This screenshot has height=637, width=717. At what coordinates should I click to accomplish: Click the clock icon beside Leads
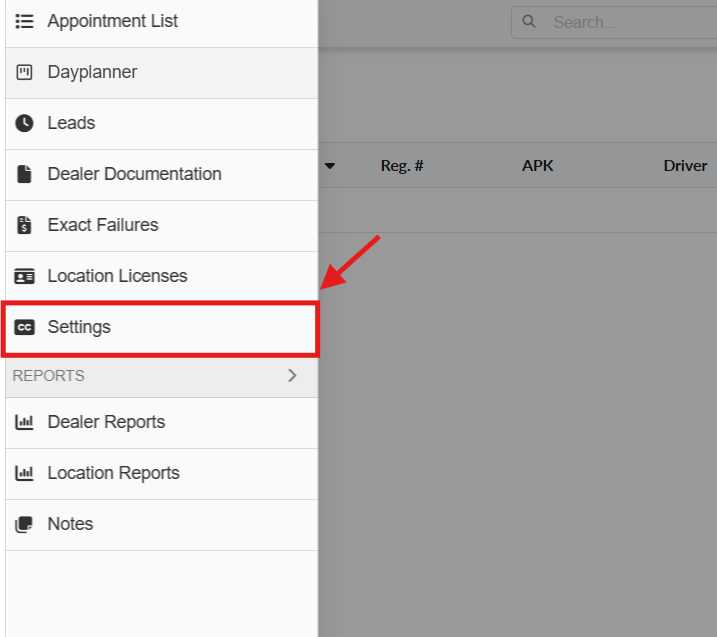pos(25,123)
